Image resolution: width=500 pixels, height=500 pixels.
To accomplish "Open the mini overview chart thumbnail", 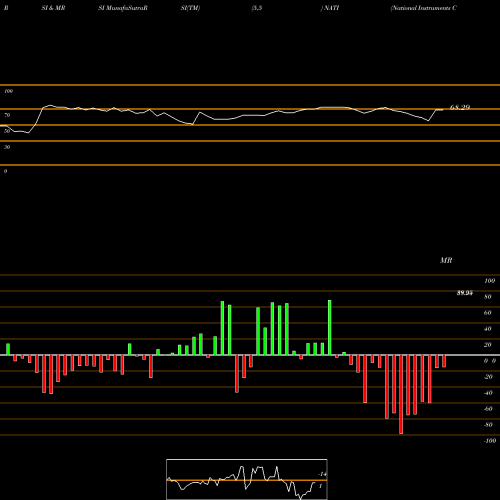I will pos(247,479).
